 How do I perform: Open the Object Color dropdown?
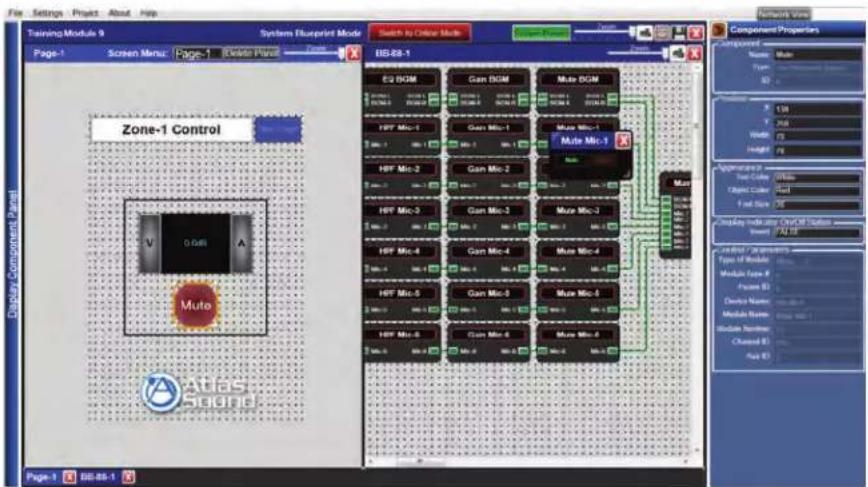pyautogui.click(x=817, y=190)
